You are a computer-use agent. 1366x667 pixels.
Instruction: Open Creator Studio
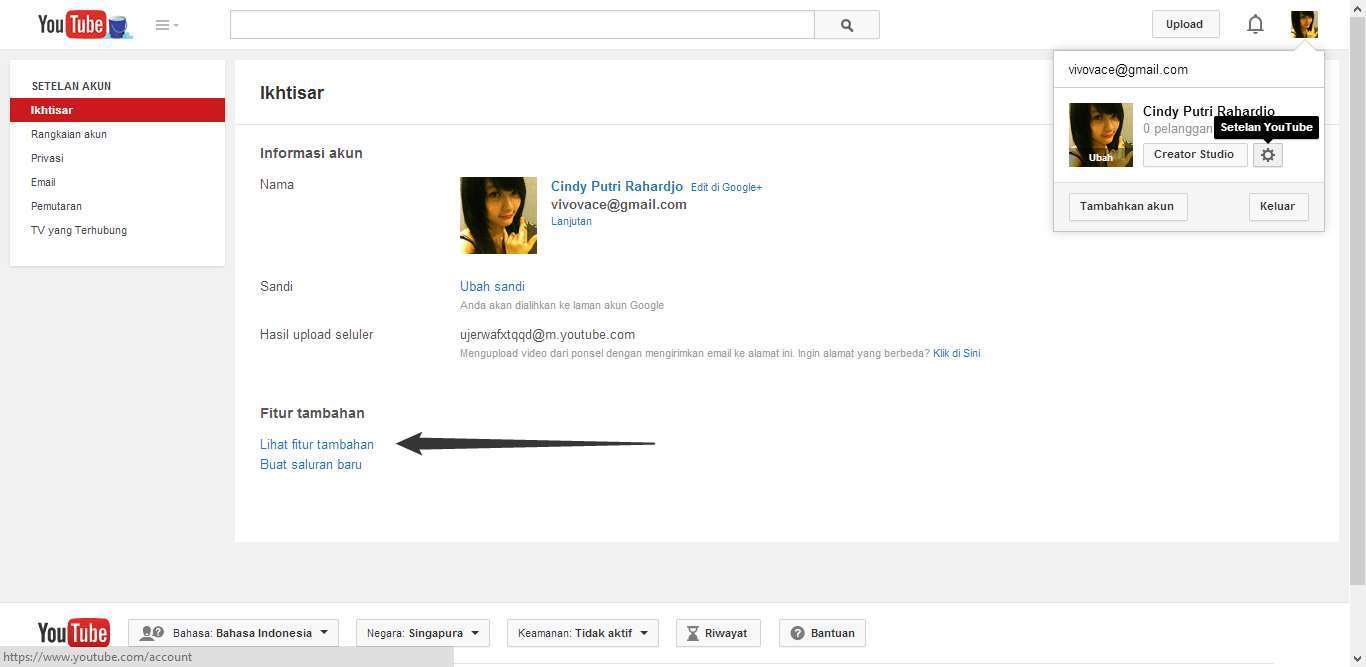pos(1195,155)
